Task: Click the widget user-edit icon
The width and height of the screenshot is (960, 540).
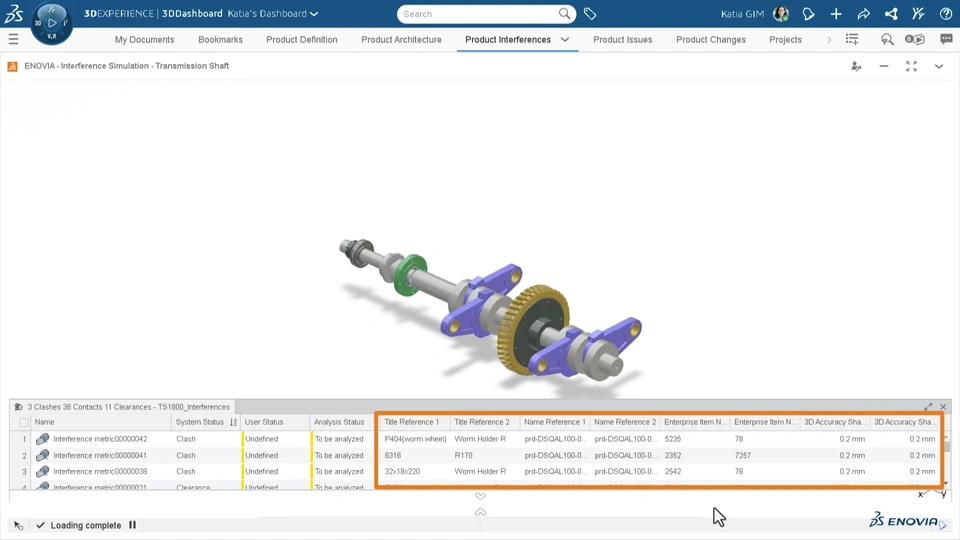Action: (857, 66)
